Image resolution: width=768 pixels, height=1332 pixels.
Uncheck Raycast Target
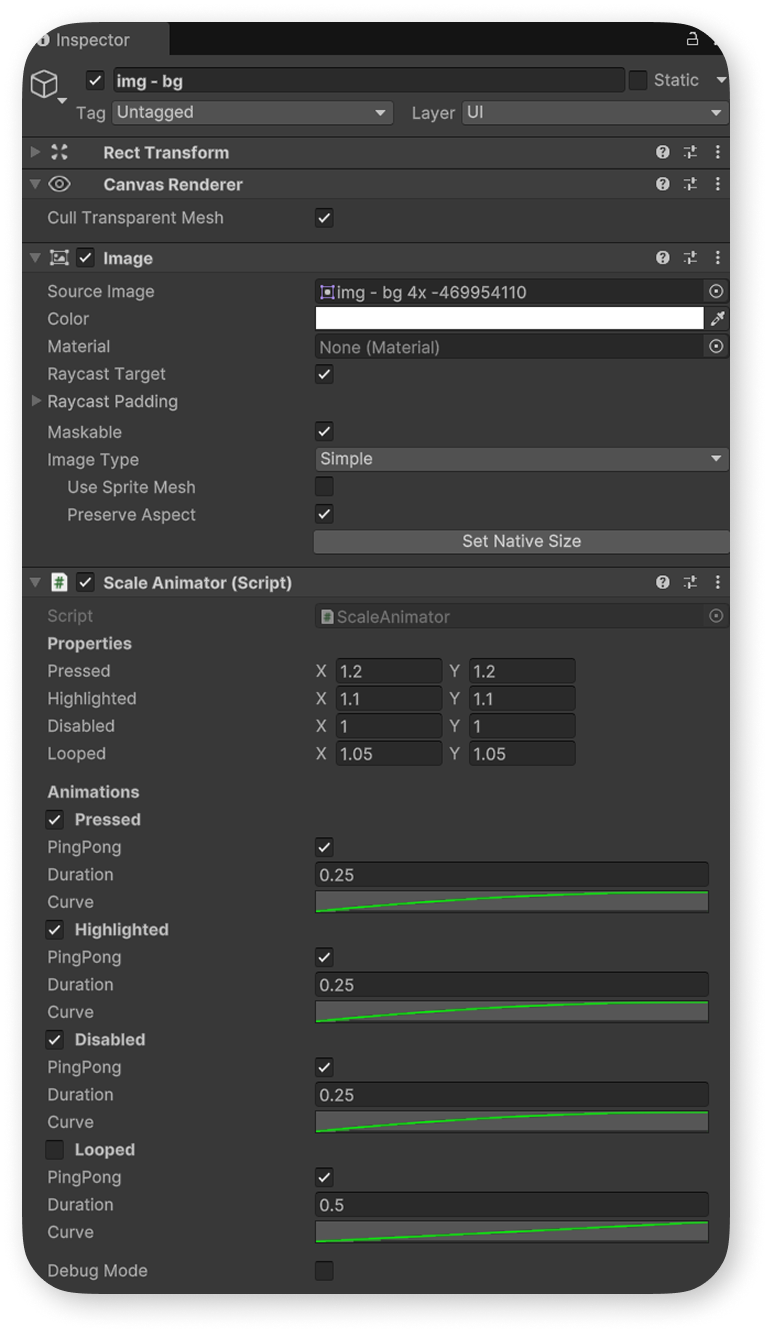pyautogui.click(x=324, y=374)
